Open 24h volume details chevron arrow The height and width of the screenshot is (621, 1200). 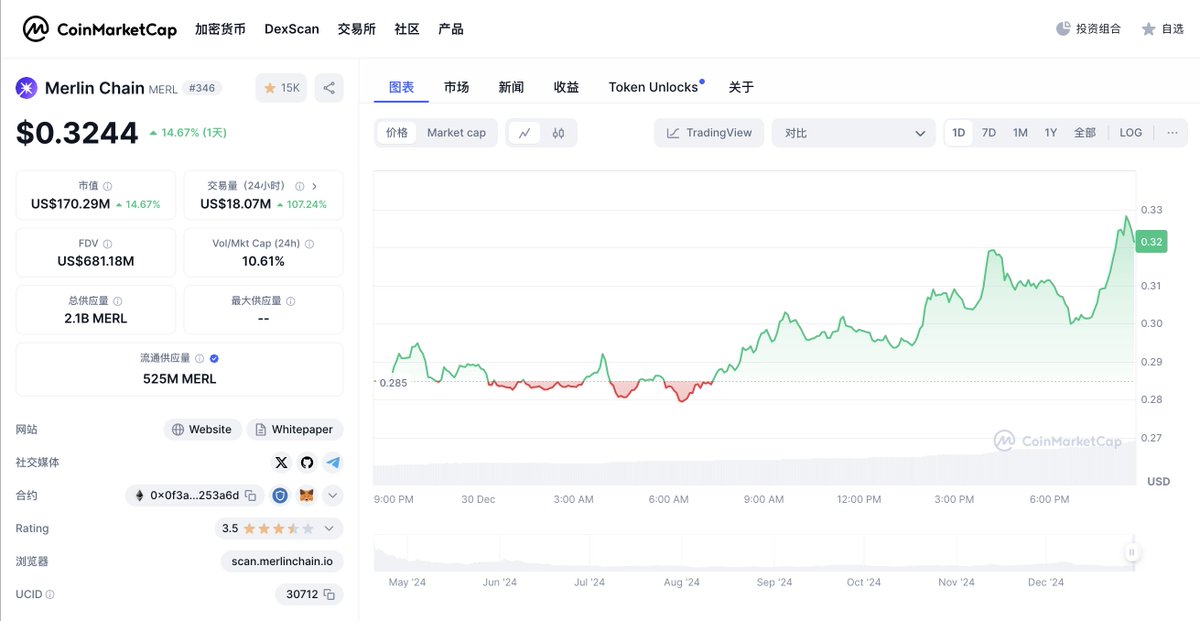[314, 186]
